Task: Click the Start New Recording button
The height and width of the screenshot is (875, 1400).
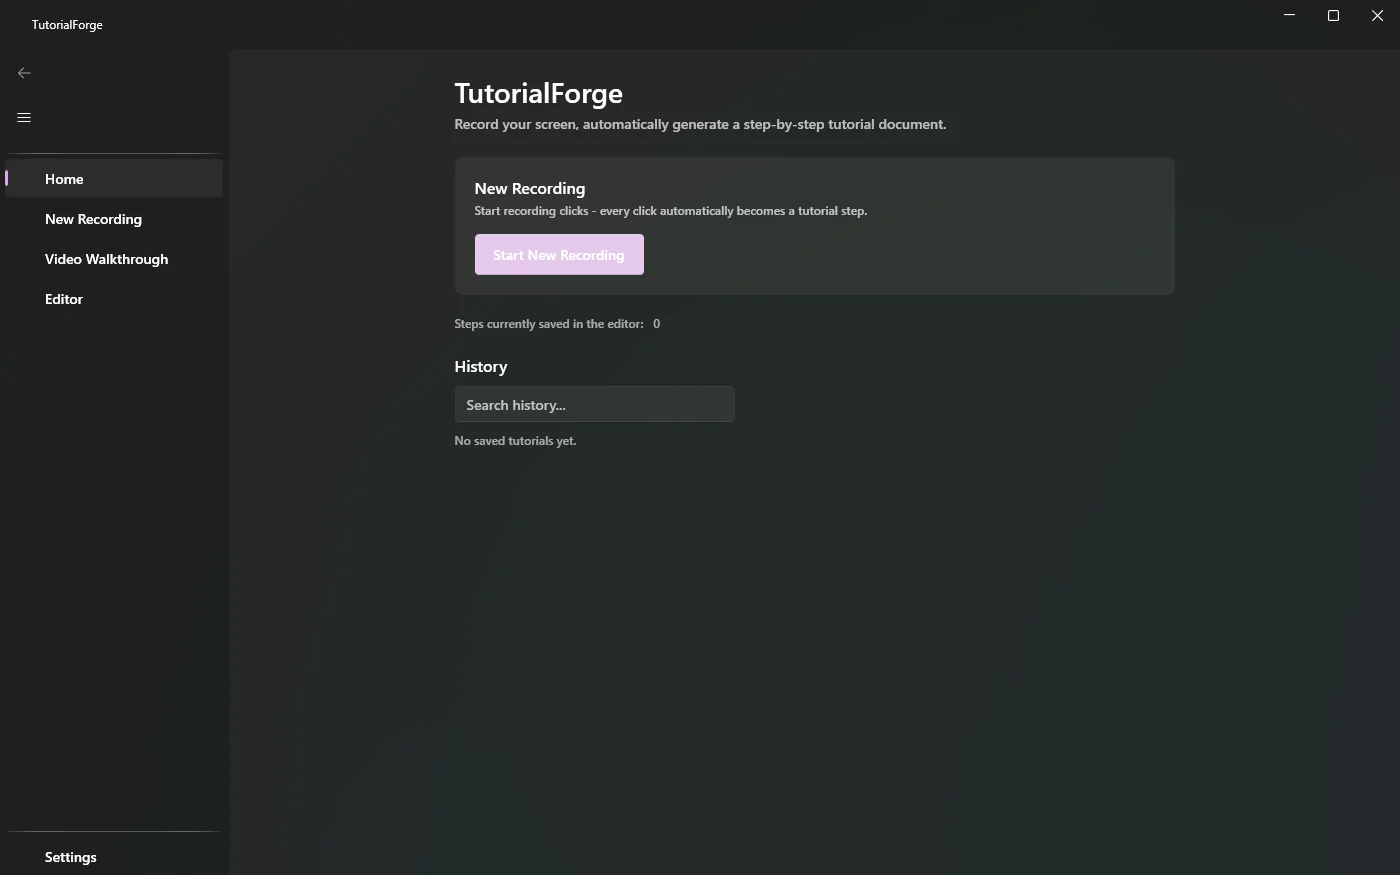Action: (x=559, y=255)
